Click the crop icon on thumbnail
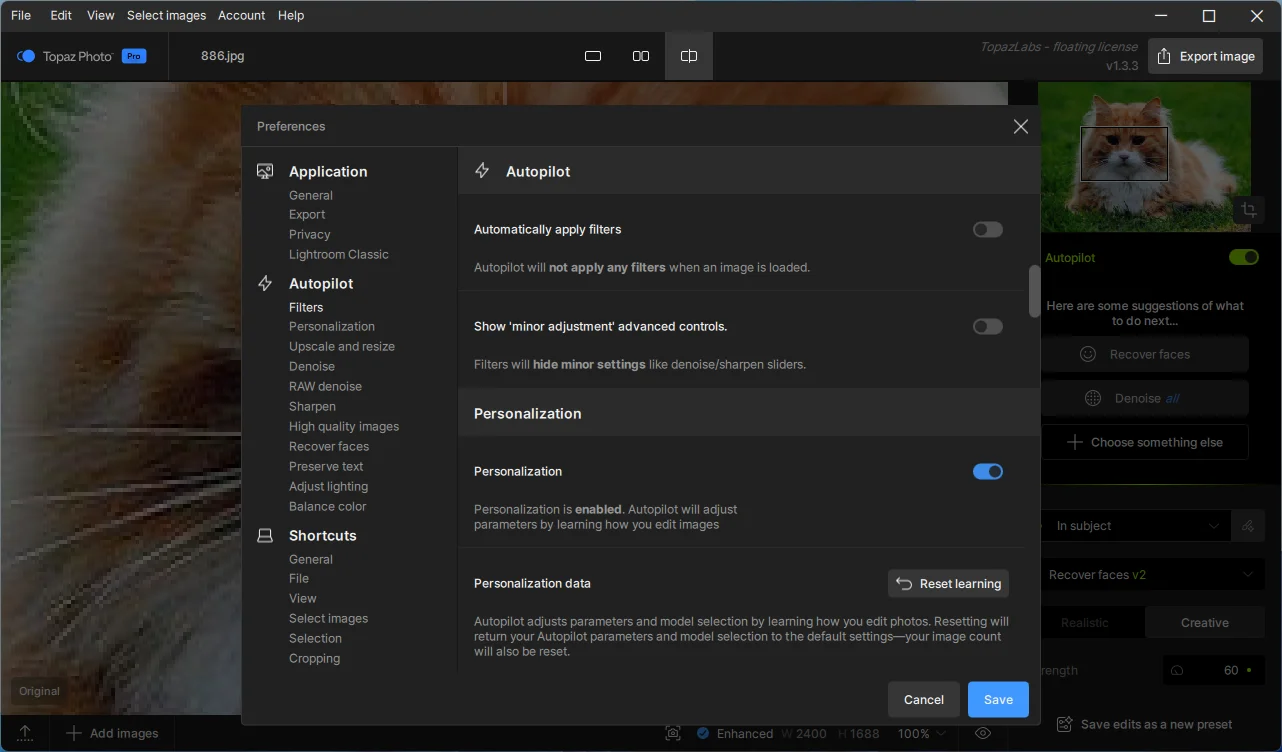1282x752 pixels. click(x=1248, y=210)
